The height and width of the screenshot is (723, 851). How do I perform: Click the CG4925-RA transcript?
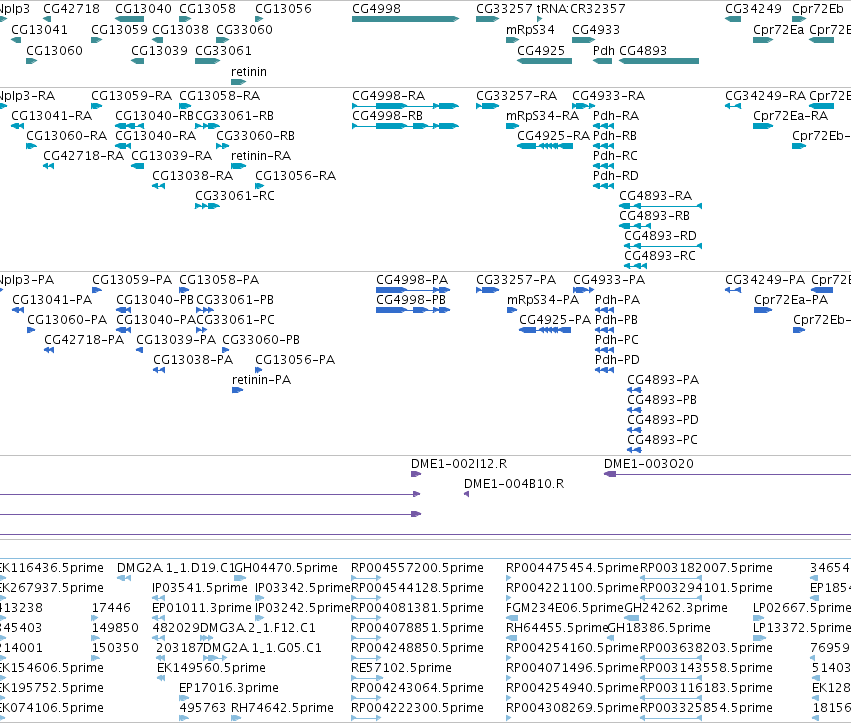[545, 146]
